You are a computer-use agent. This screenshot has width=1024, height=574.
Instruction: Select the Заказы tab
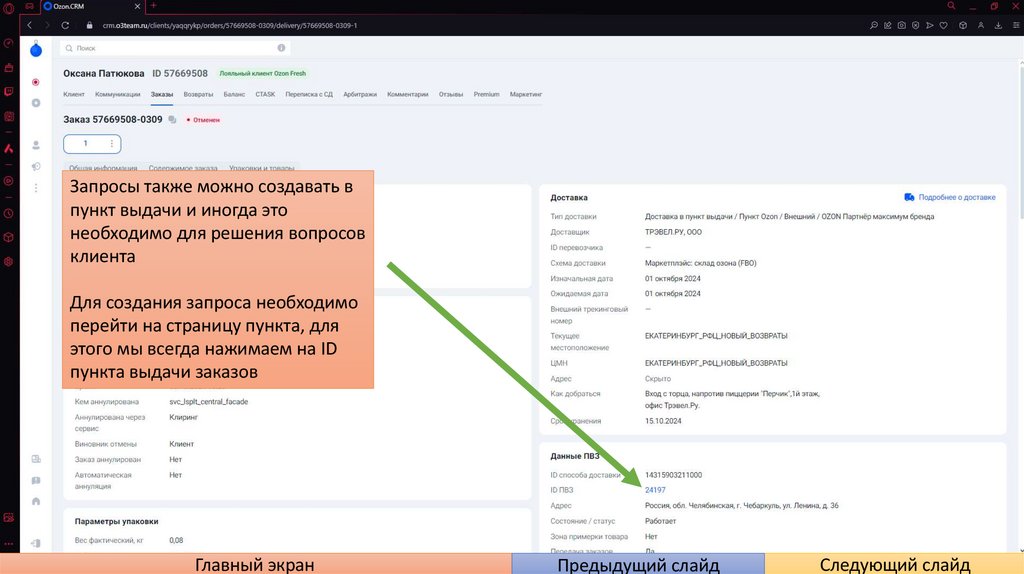[x=162, y=94]
